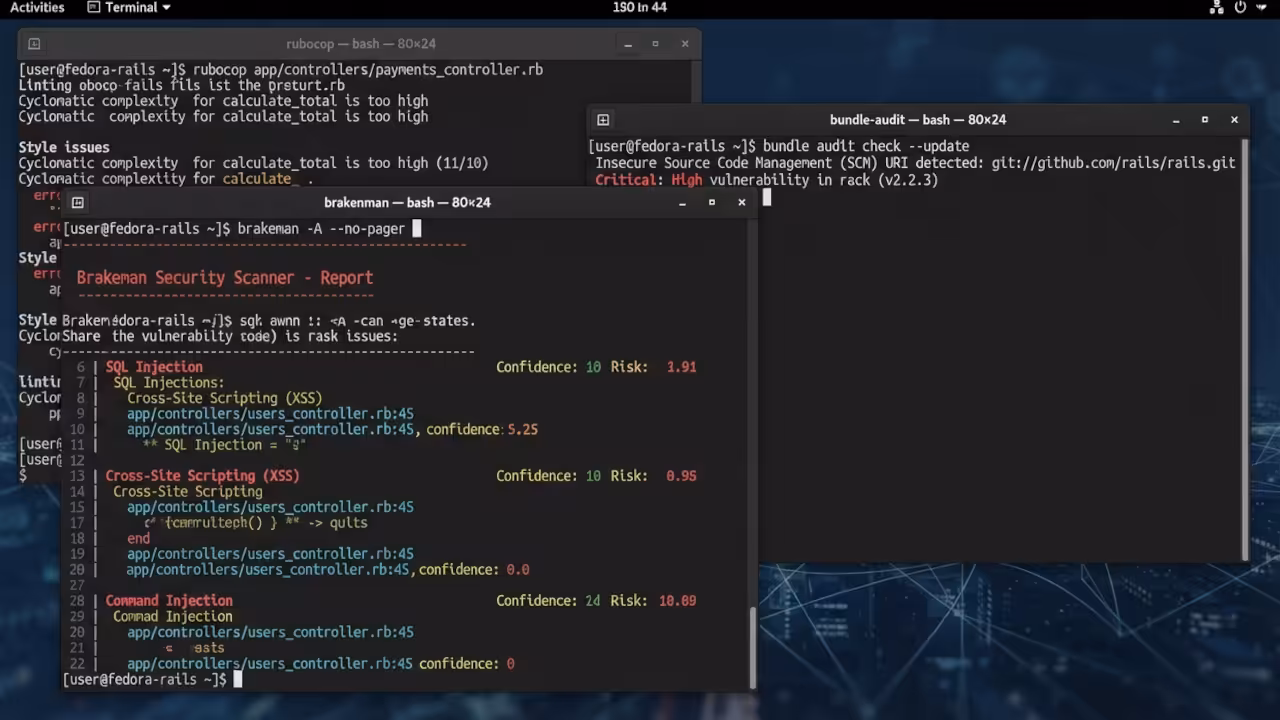Click the red 'Command Injection' heading on line 28
Screen dimensions: 1280x720
169,601
